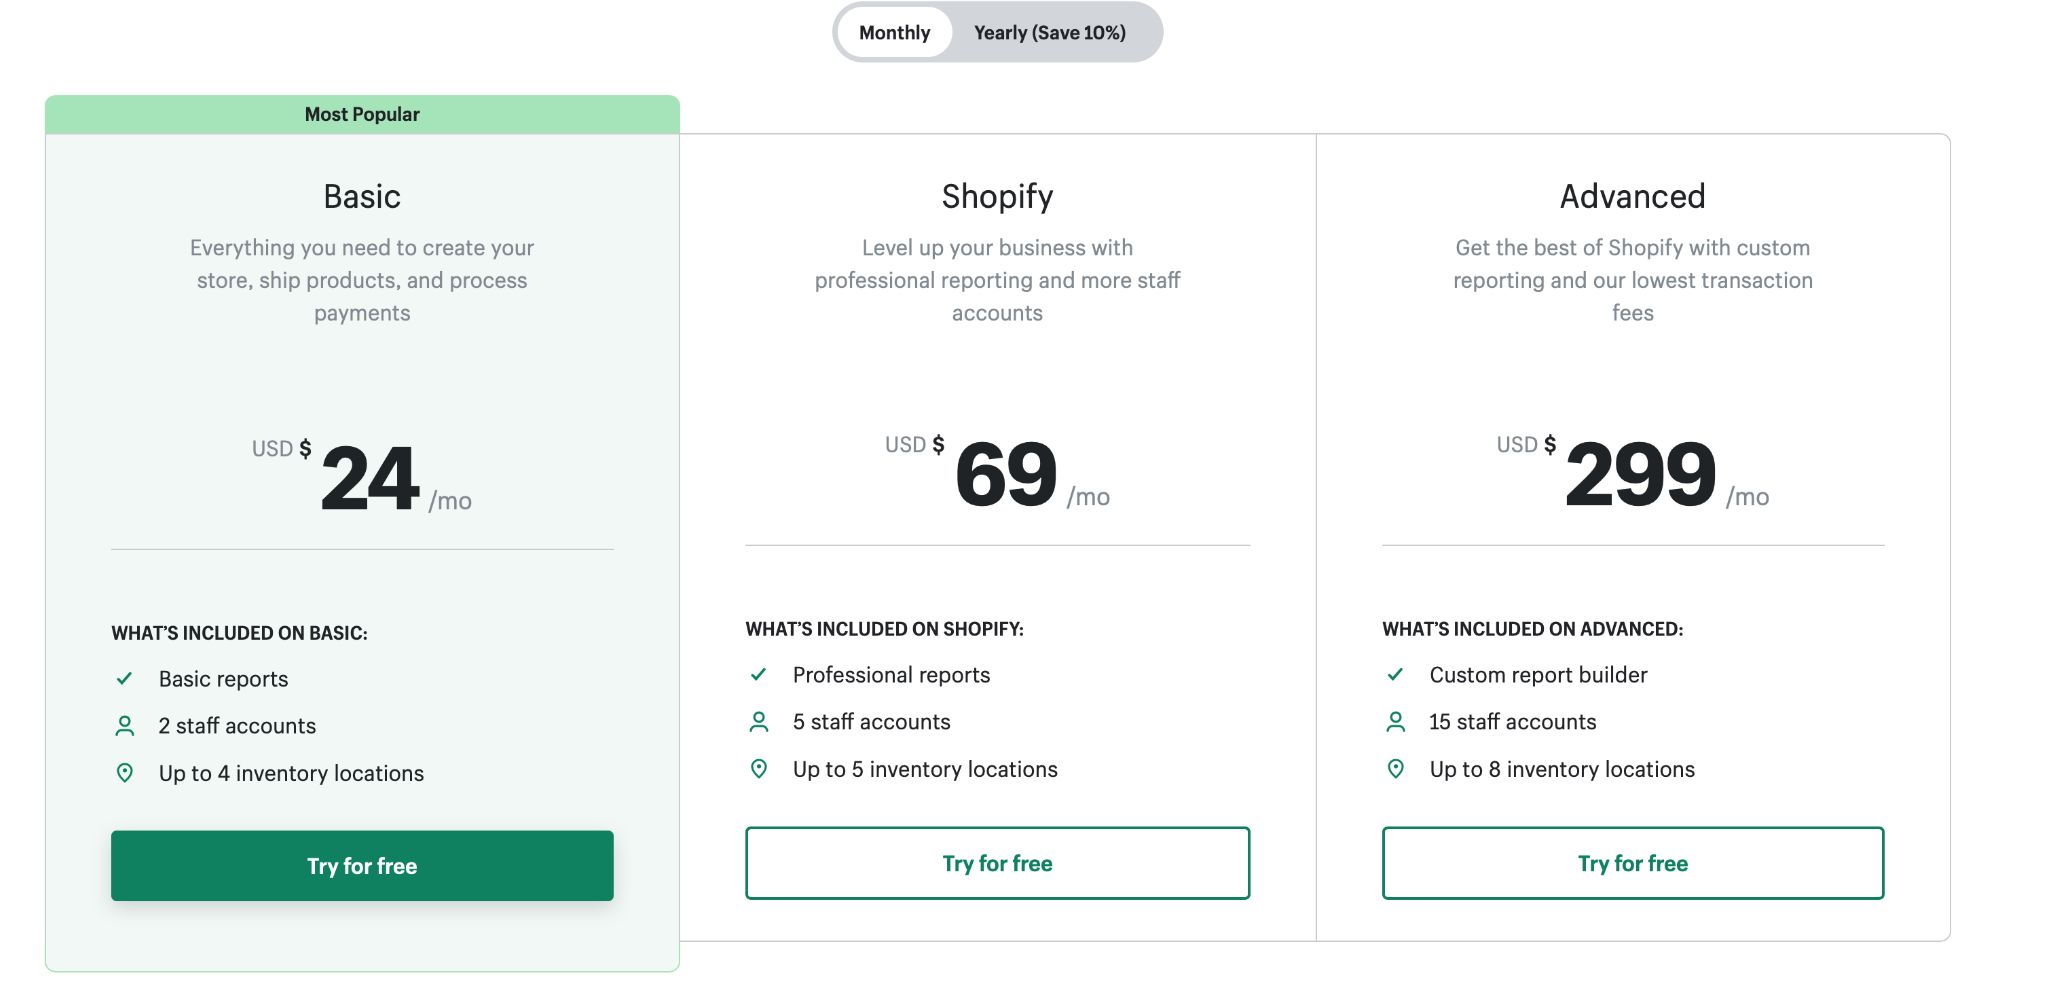Click person icon beside 2 staff accounts

coord(125,726)
